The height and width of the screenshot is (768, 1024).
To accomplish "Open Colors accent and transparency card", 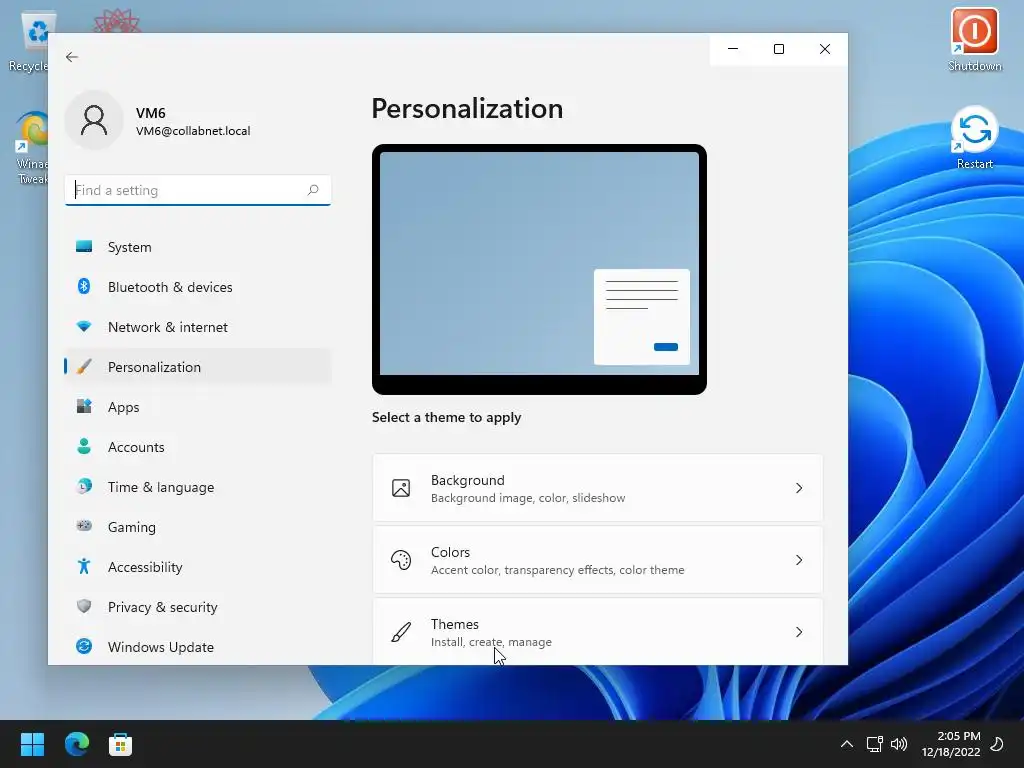I will 598,560.
